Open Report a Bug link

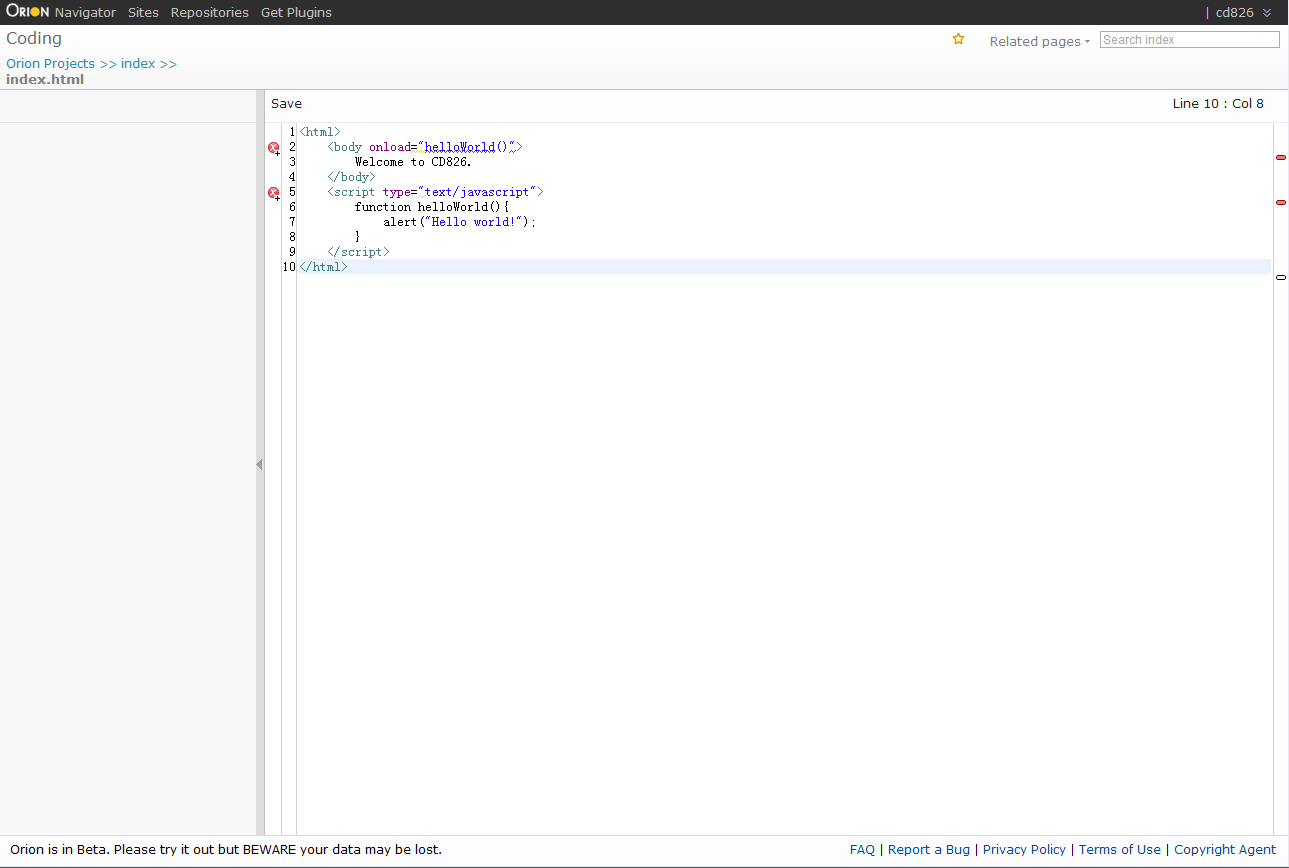point(929,849)
